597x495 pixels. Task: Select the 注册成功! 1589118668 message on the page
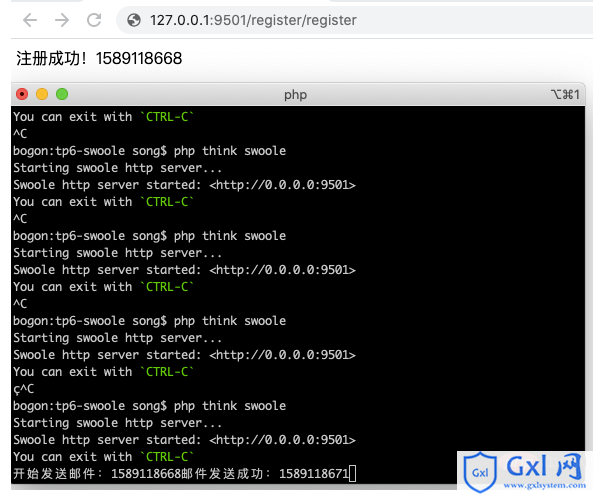[99, 59]
